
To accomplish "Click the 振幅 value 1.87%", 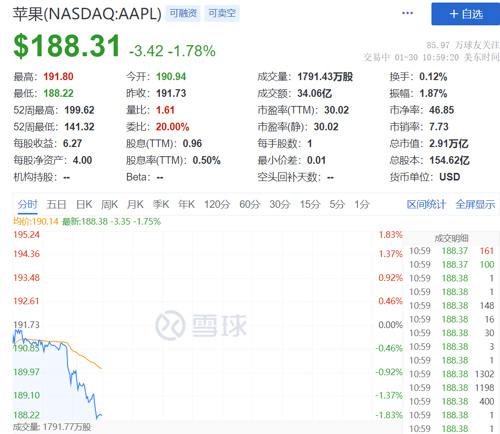I will point(433,93).
